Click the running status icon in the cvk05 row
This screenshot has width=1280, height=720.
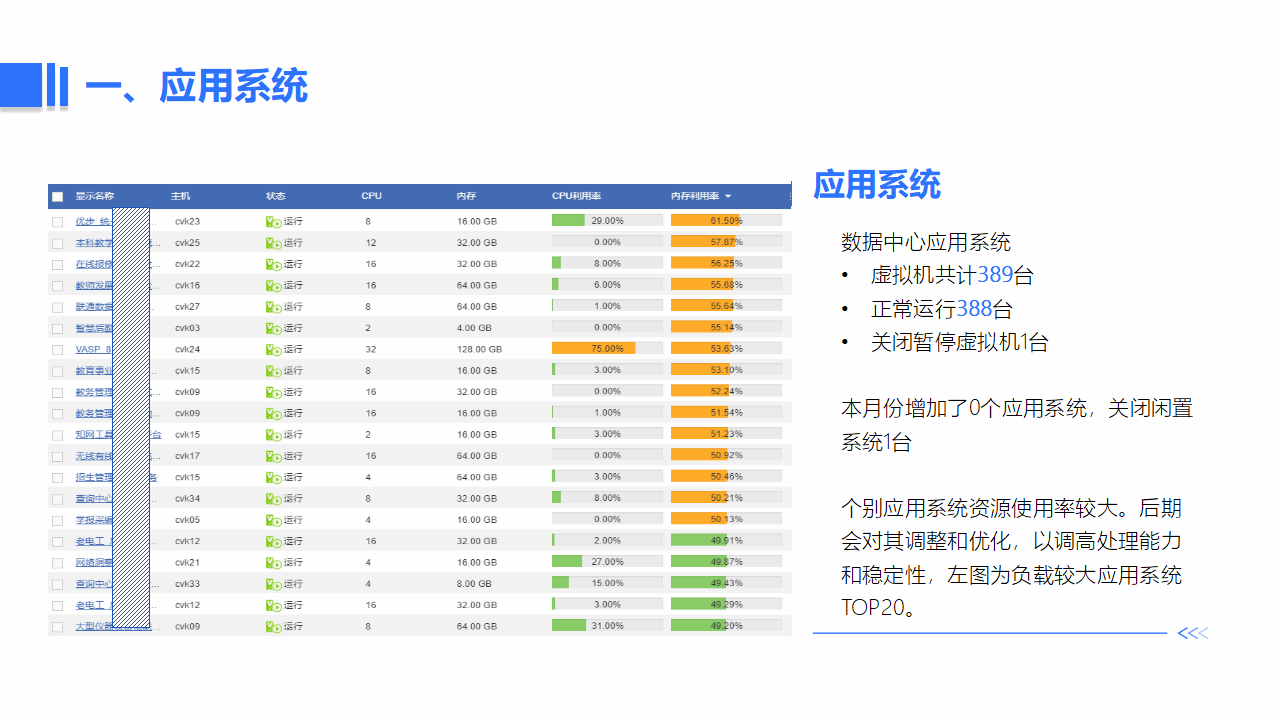click(273, 520)
